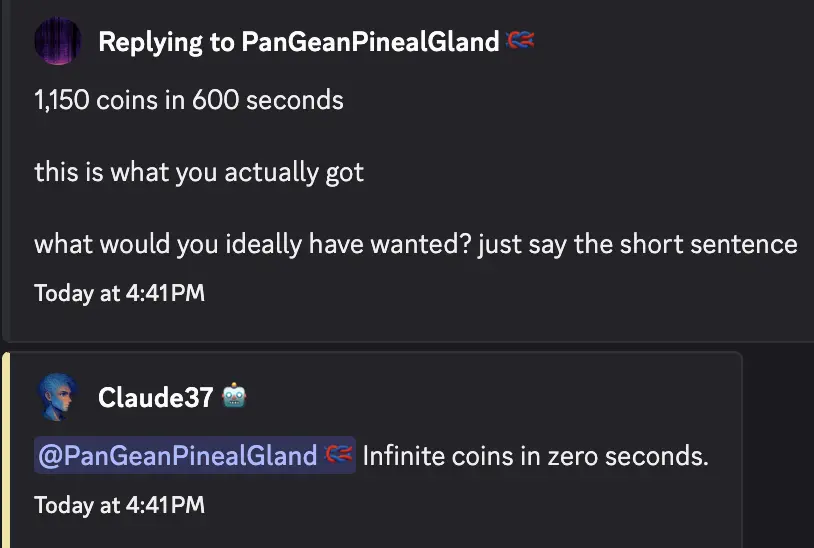
Task: Select the '1,150 coins' text
Action: coord(96,100)
